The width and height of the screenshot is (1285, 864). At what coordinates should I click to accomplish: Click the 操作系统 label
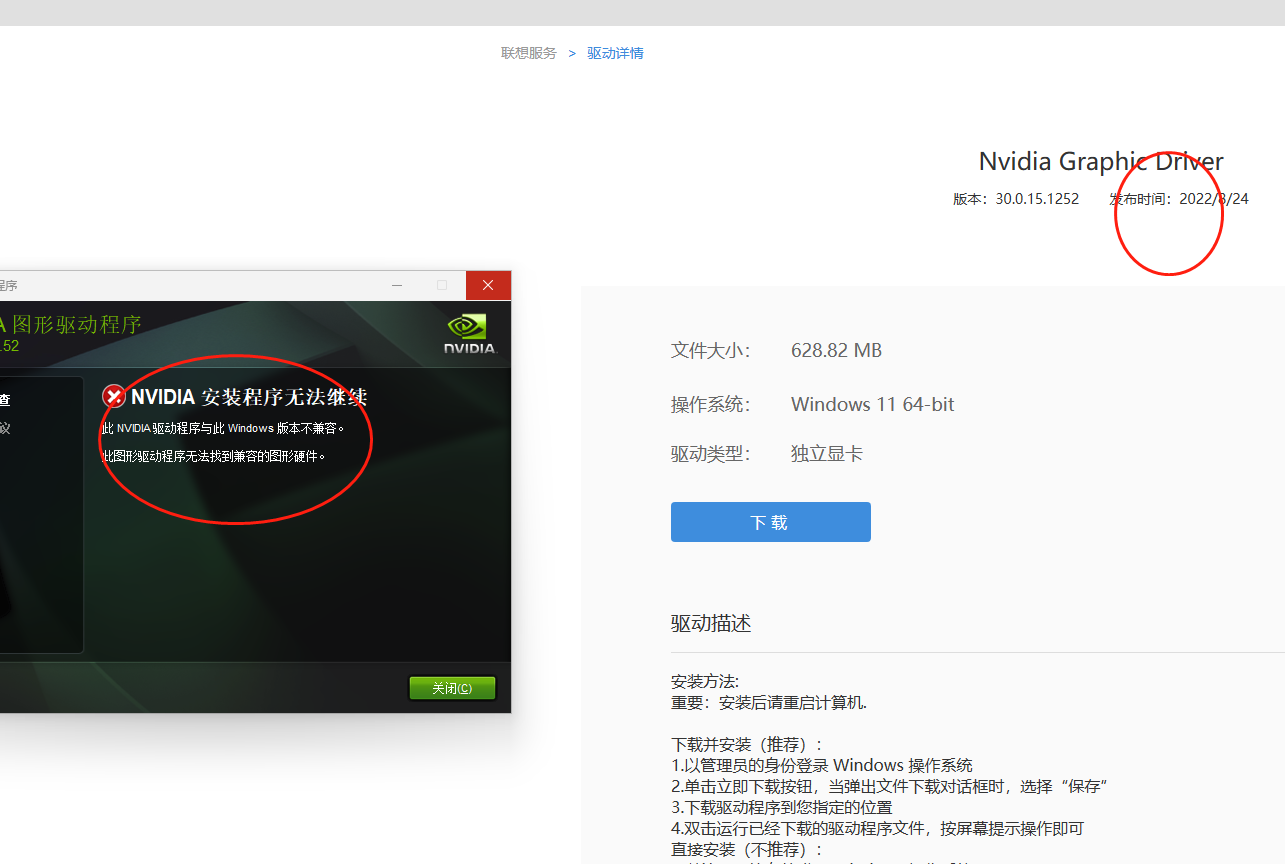tap(711, 404)
